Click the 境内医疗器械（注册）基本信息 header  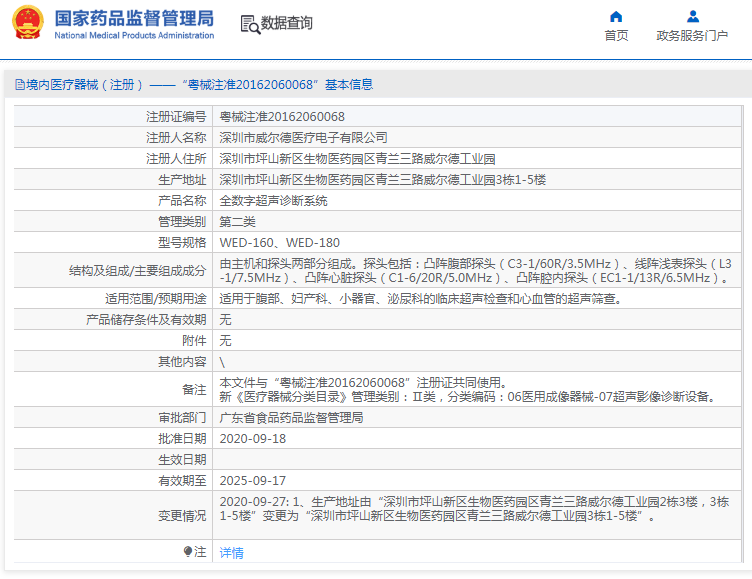tap(194, 85)
